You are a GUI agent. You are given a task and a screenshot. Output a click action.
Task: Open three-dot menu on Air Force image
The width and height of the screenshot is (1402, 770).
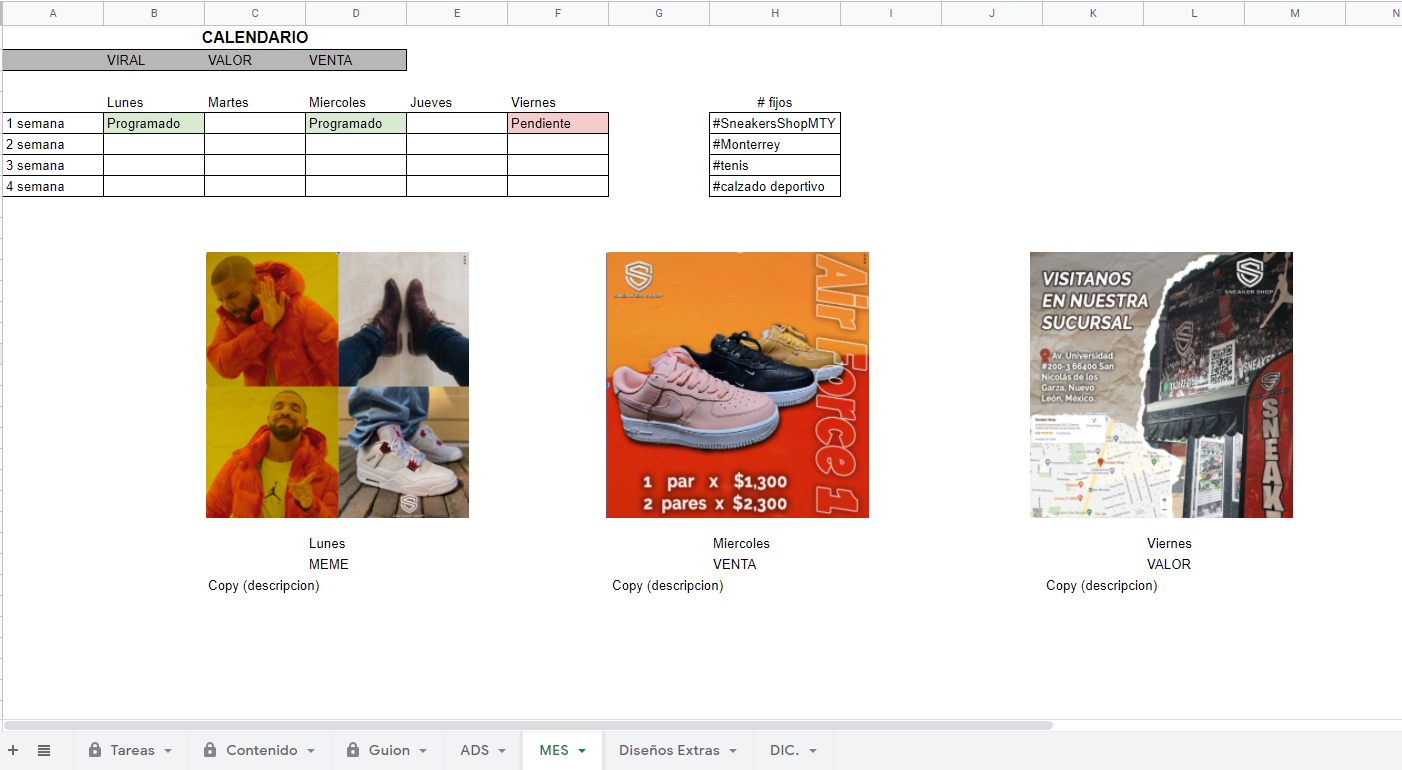click(x=864, y=260)
